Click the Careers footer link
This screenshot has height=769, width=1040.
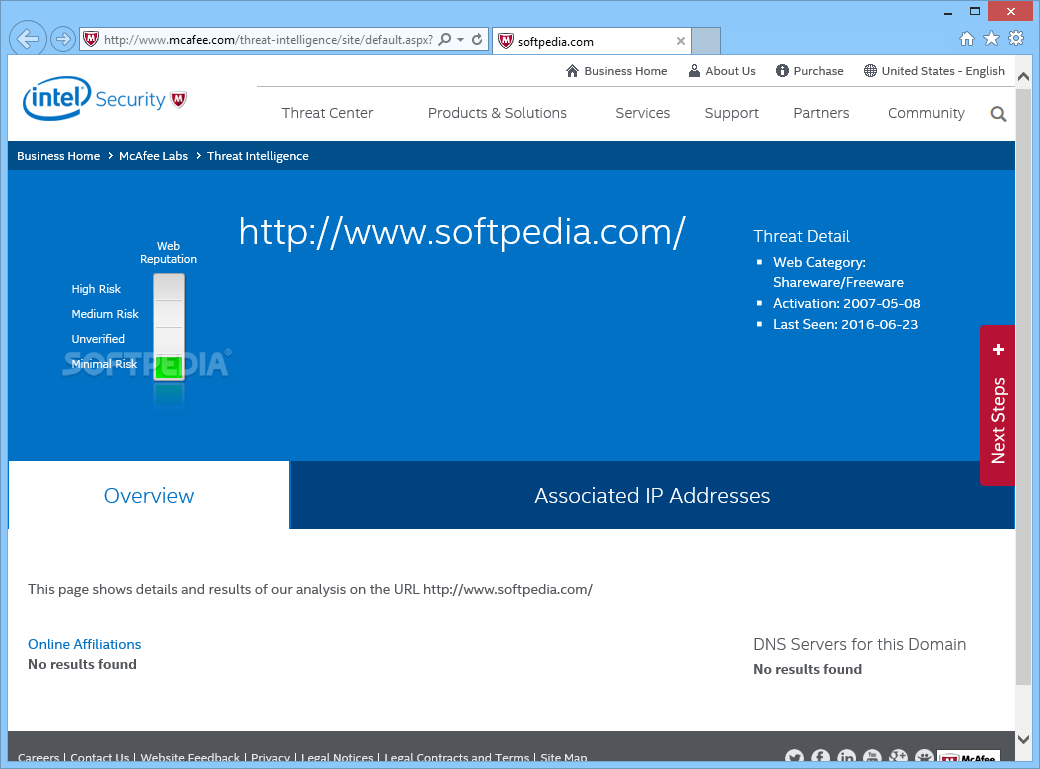click(38, 757)
